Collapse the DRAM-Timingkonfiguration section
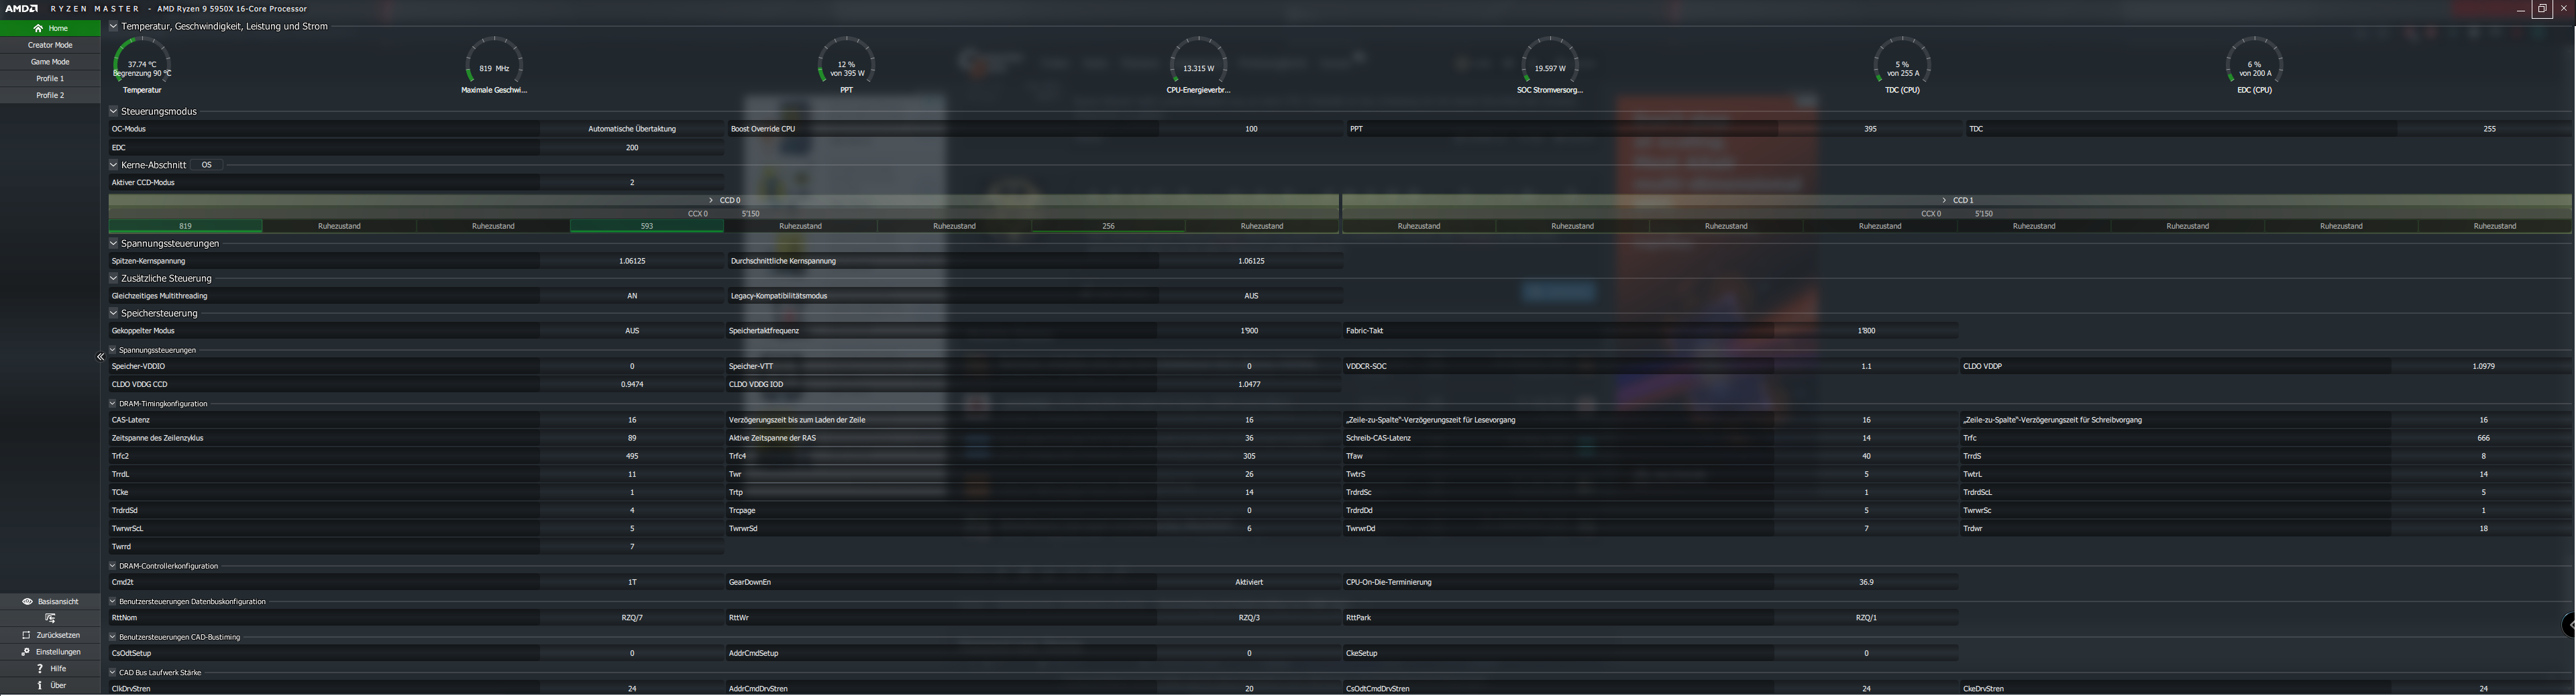Screen dimensions: 2576x696 pyautogui.click(x=113, y=404)
